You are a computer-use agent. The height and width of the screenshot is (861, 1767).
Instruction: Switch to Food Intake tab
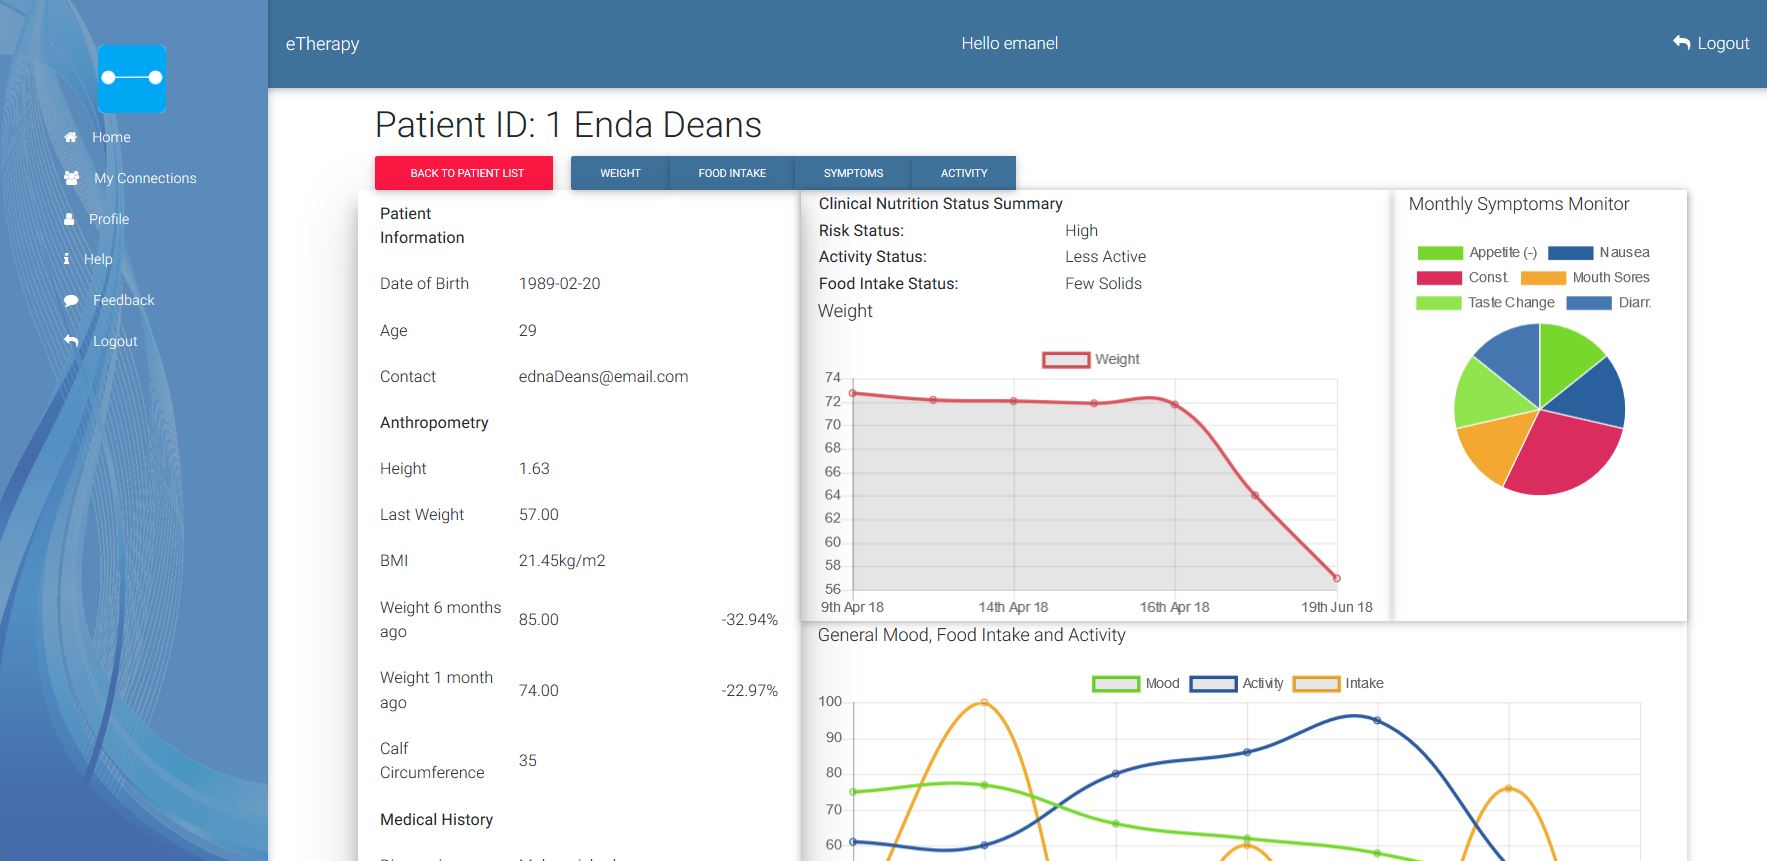(x=732, y=173)
